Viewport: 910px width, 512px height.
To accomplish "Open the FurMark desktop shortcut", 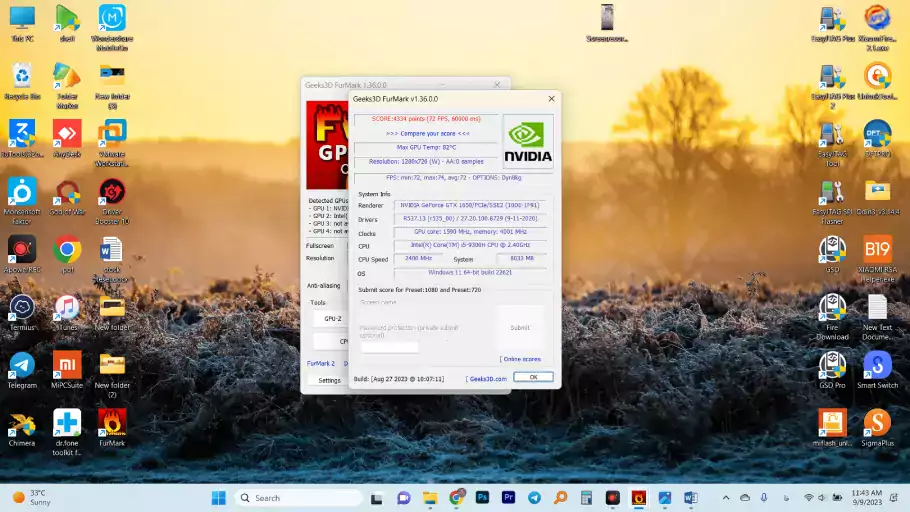I will coord(112,427).
